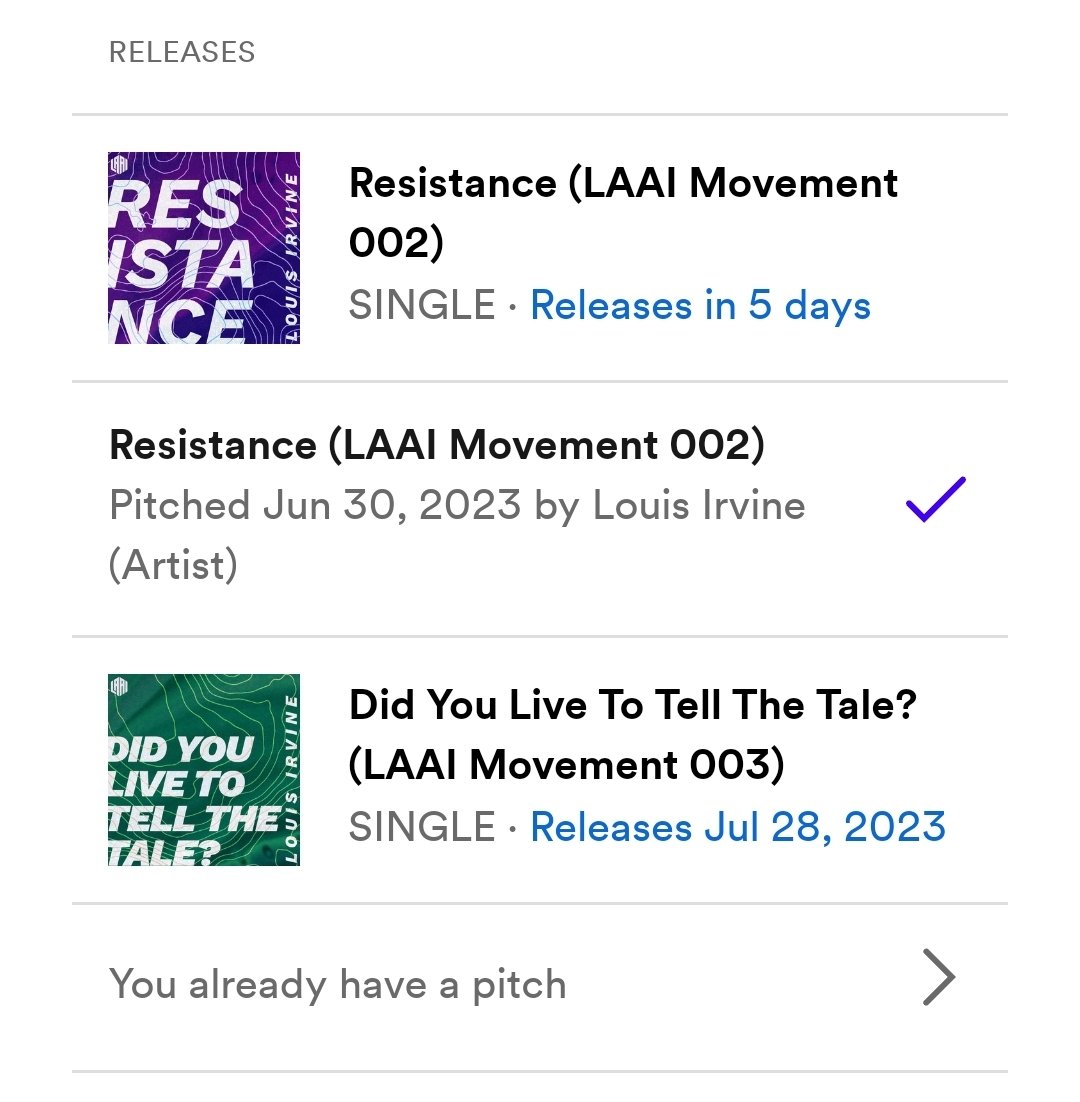The height and width of the screenshot is (1102, 1080).
Task: Open Did You Live To Tell The Tale? title
Action: click(633, 704)
